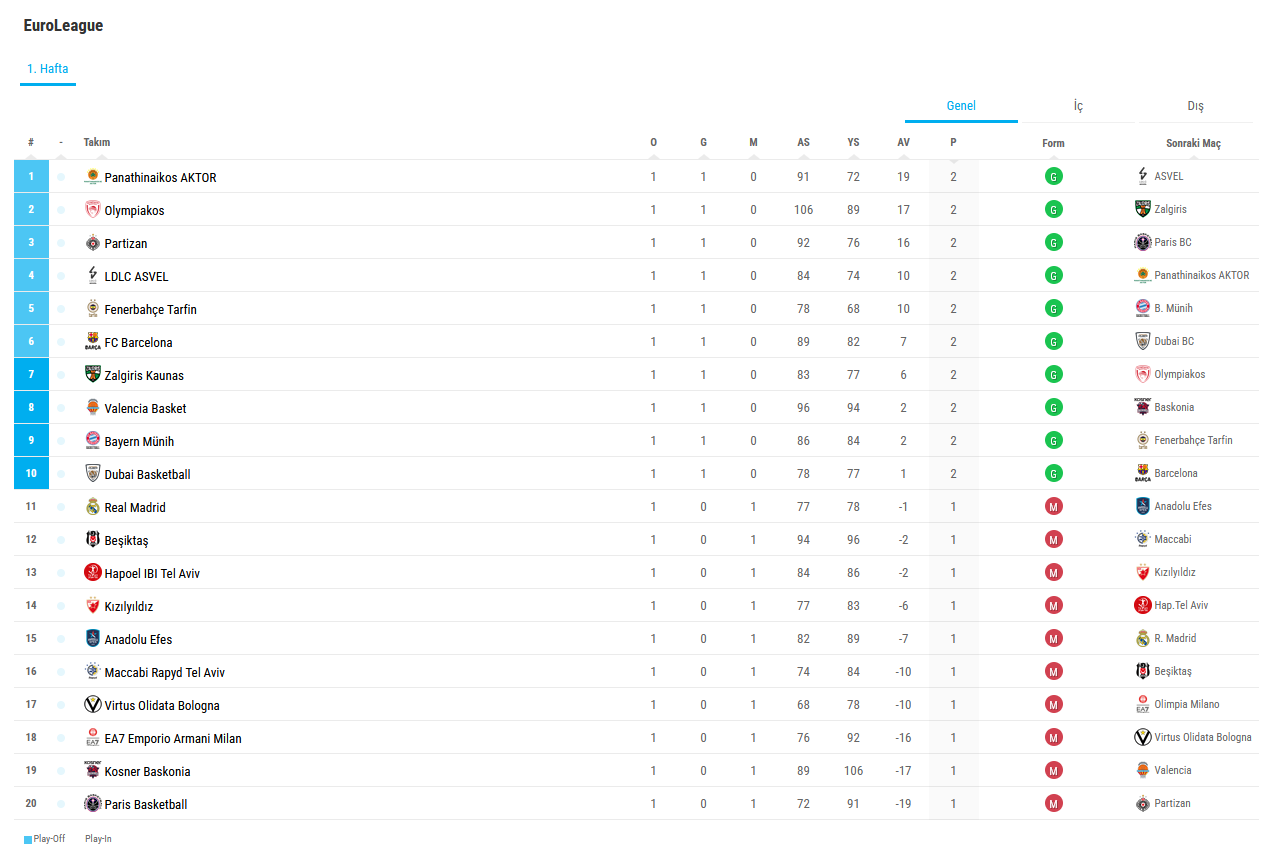The height and width of the screenshot is (850, 1272).
Task: Click the Anadolu Efes next-match logo for Real Madrid
Action: pyautogui.click(x=1143, y=506)
